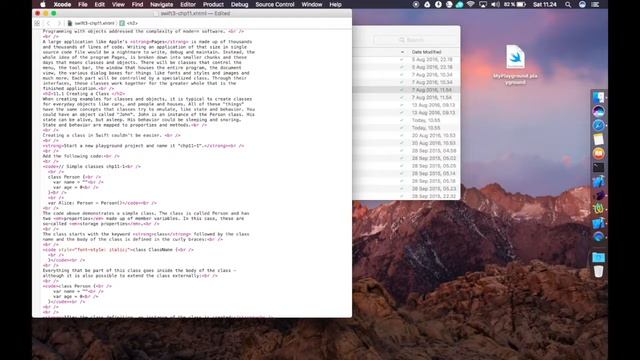640x360 pixels.
Task: Open the Edit menu
Action: 100,4
